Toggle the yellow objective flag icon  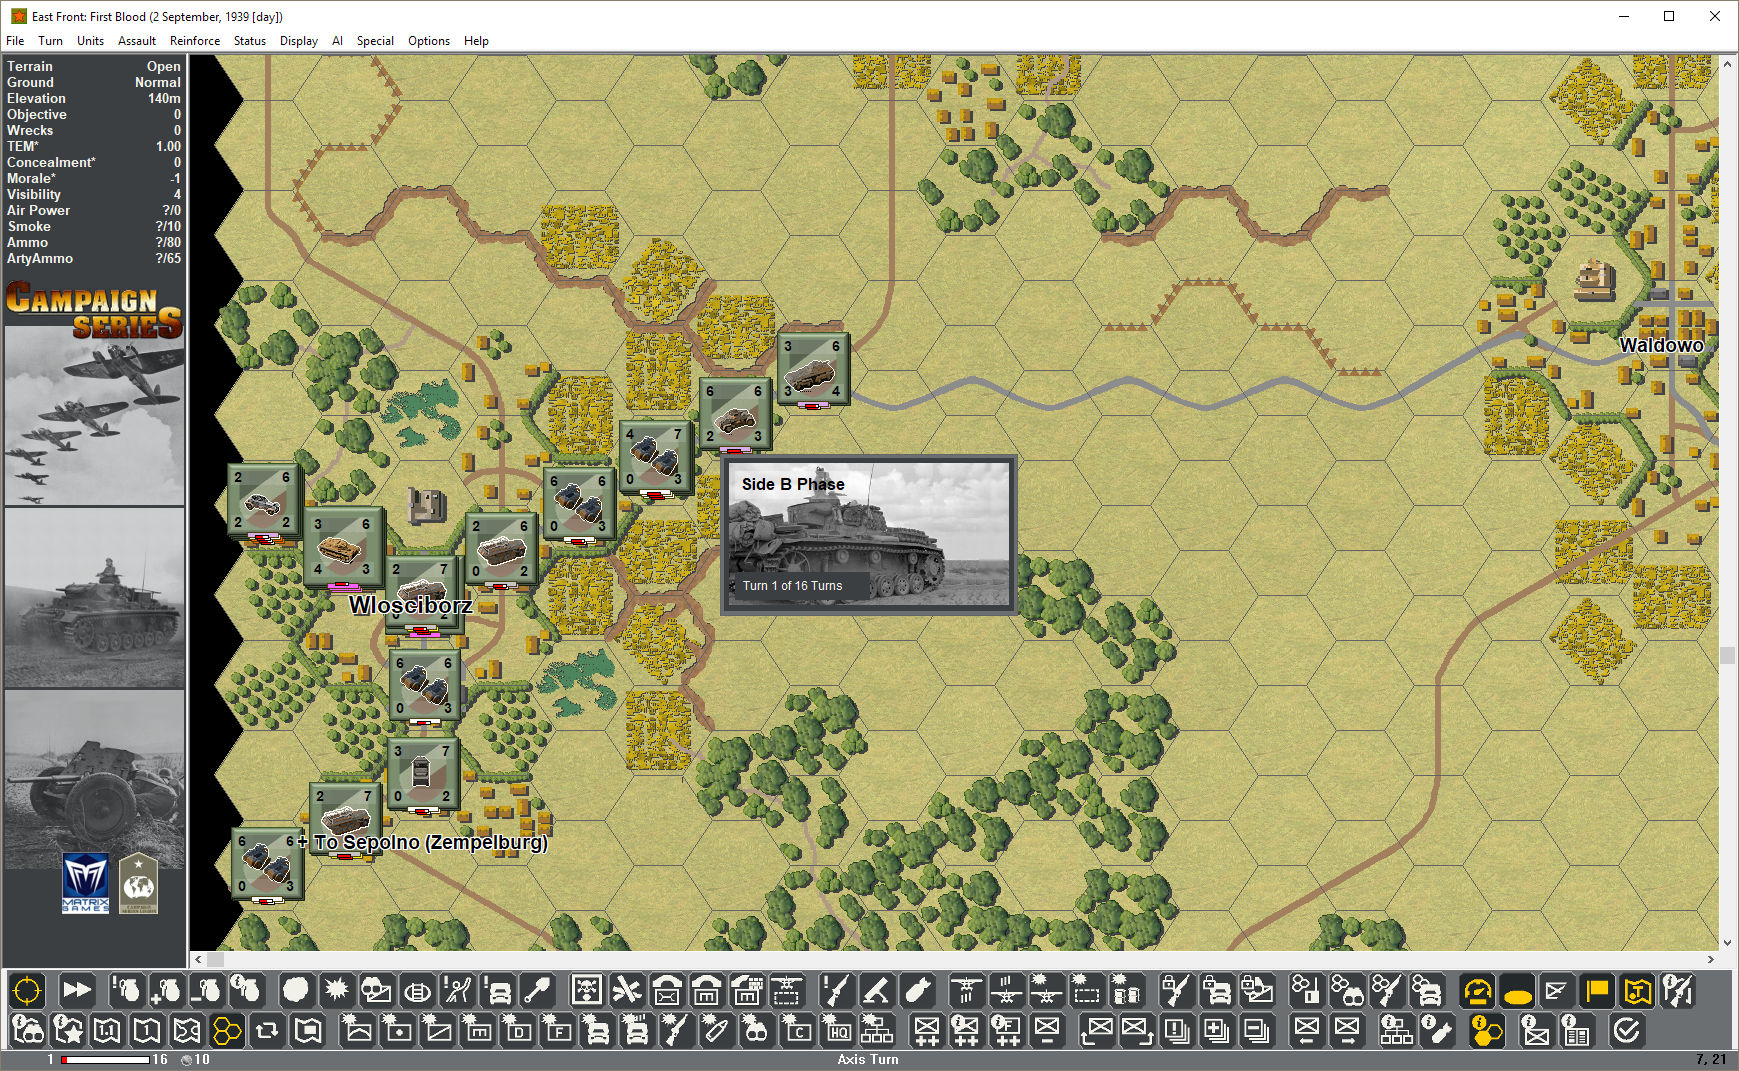pos(1597,991)
